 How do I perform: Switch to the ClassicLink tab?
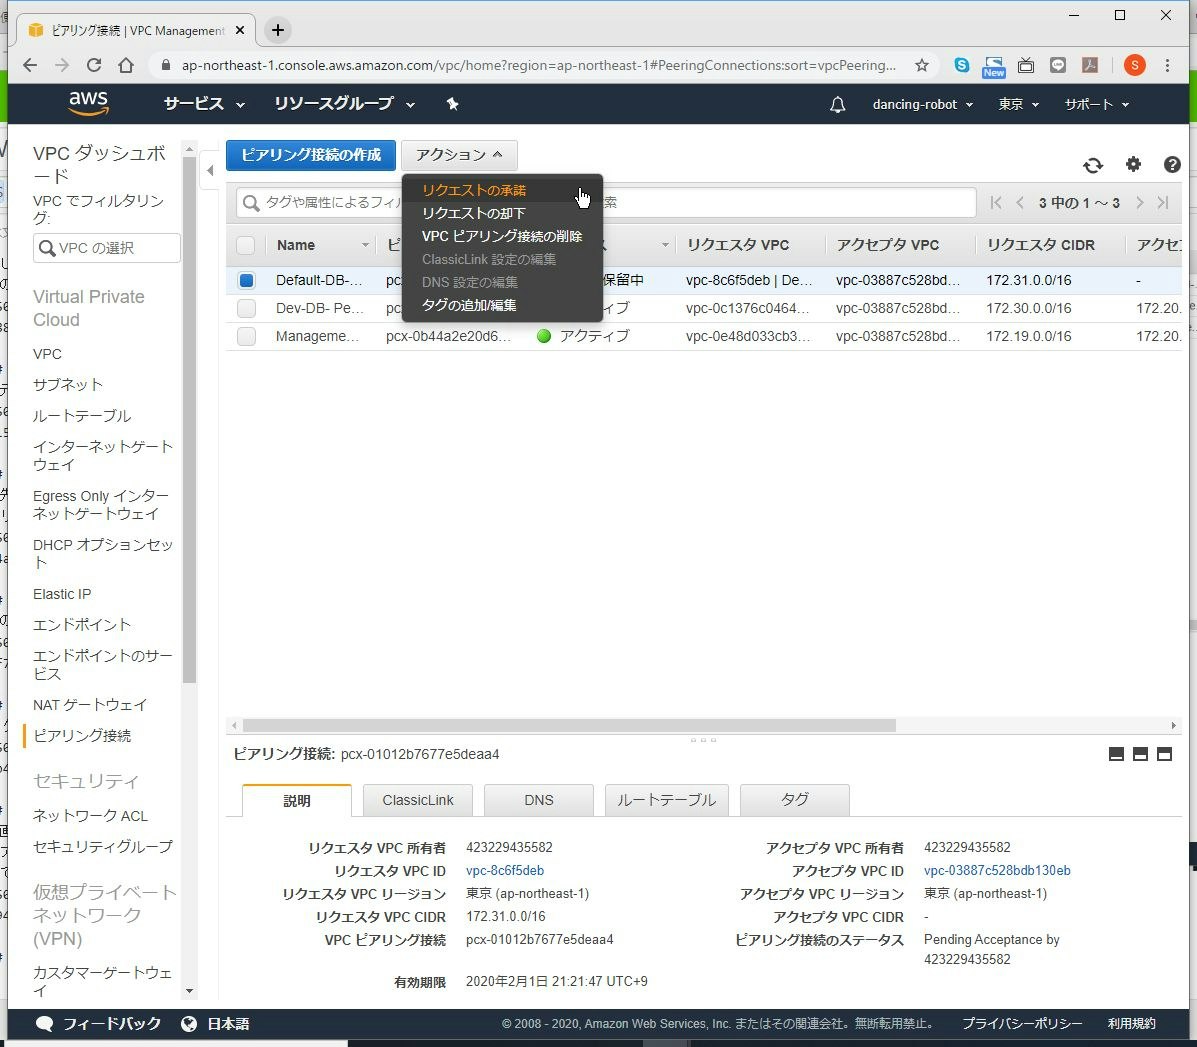tap(418, 801)
